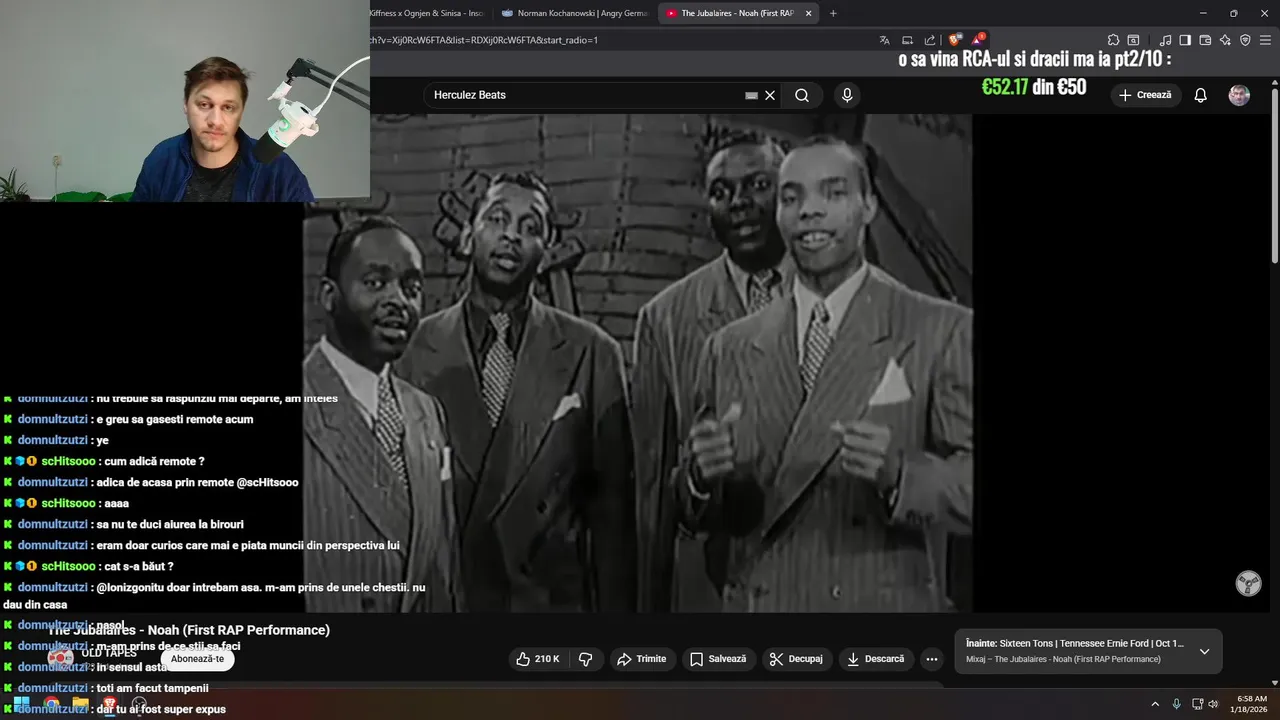
Task: Open the tab search icon in browser toolbar
Action: tap(1134, 40)
